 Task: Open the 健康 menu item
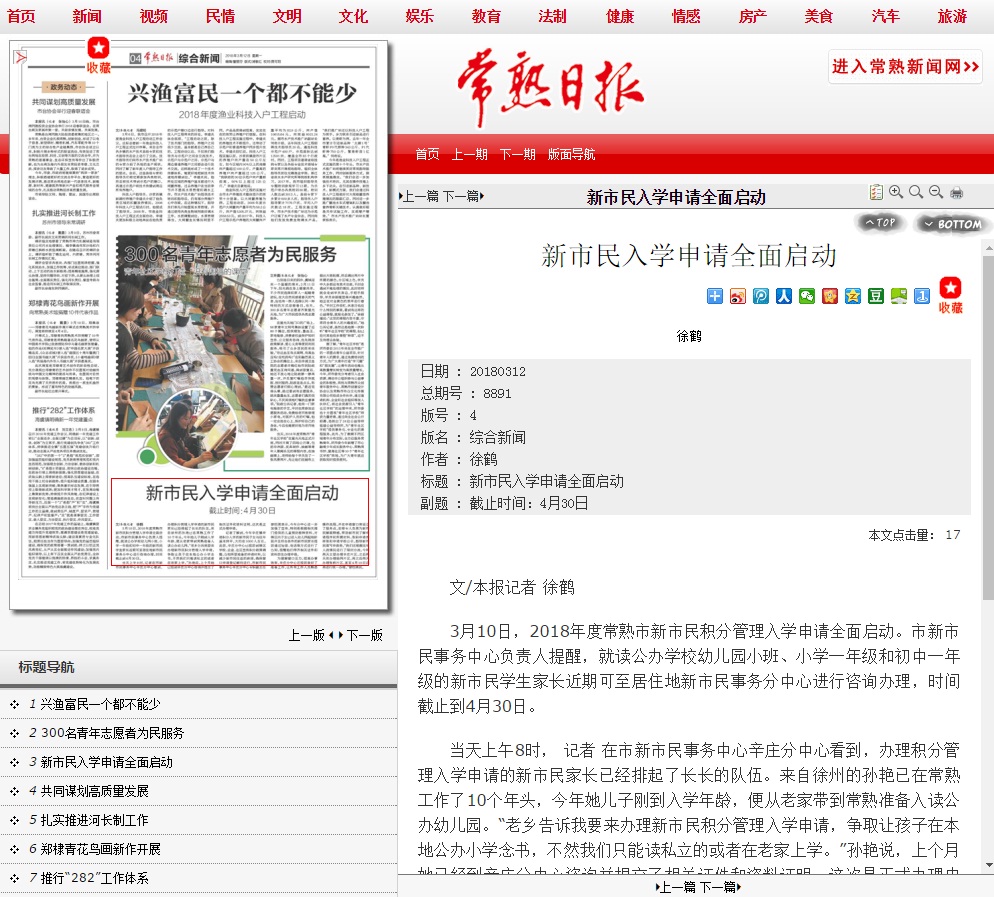[x=619, y=16]
